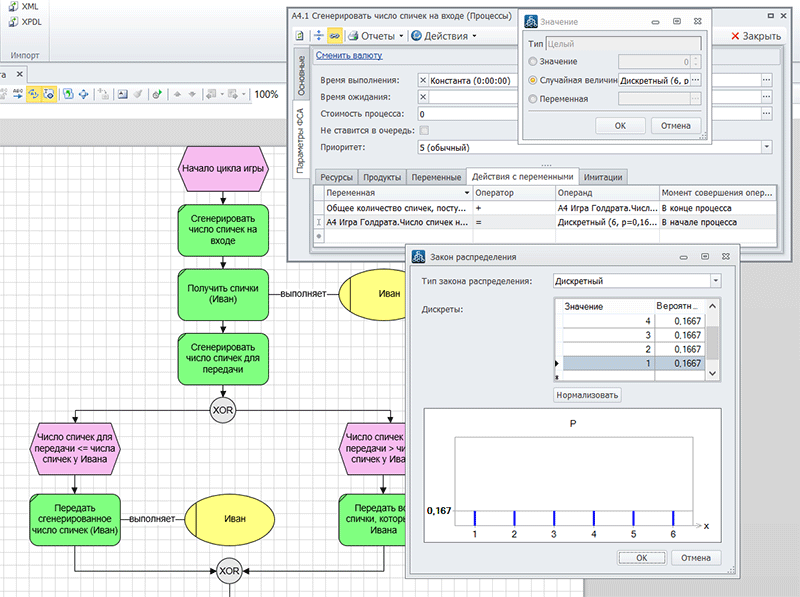Clear the Время выполнения field with X icon
The image size is (800, 597).
tap(424, 80)
